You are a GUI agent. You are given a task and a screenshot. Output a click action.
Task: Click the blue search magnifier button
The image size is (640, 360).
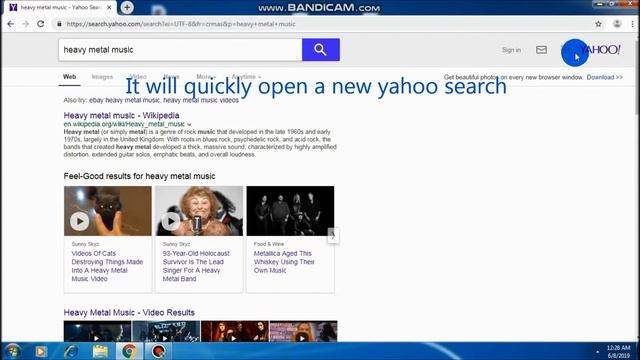[x=320, y=50]
